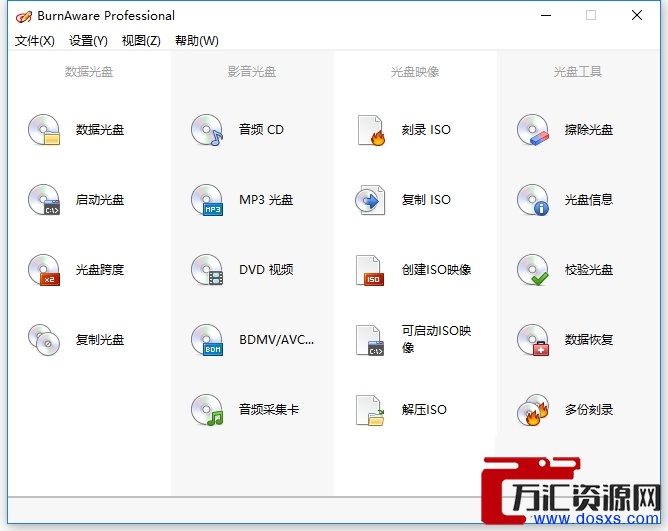
Task: Click the 数据光盘 text label in first tile
Action: coord(100,130)
